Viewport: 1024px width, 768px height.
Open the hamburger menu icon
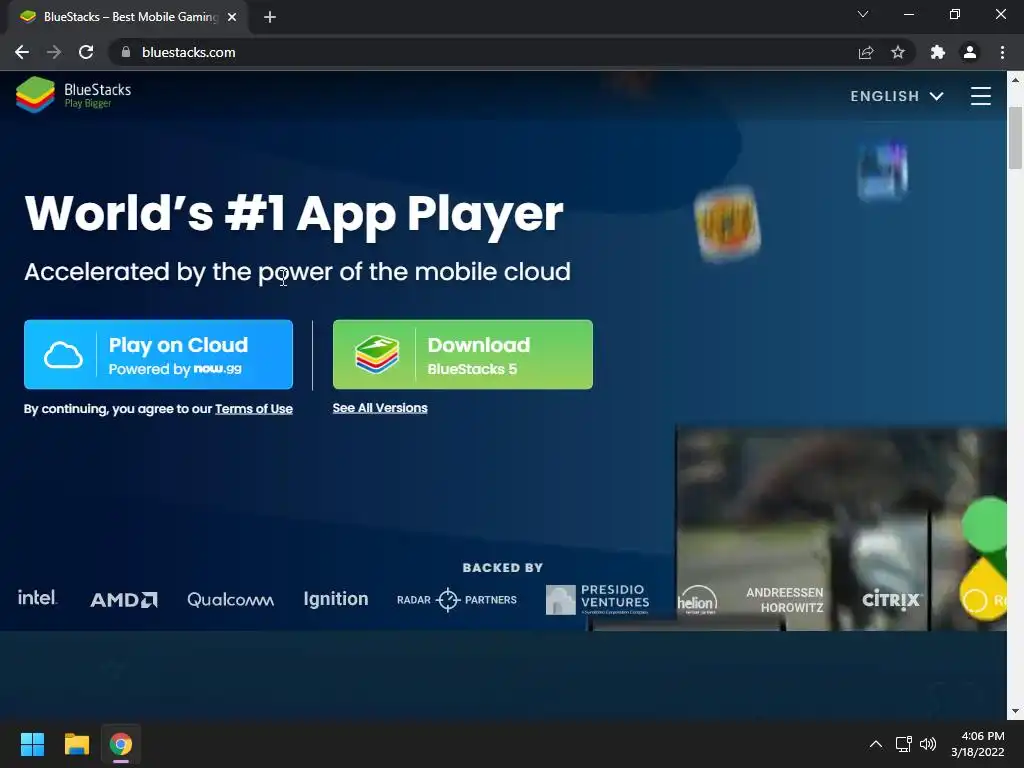click(x=980, y=96)
